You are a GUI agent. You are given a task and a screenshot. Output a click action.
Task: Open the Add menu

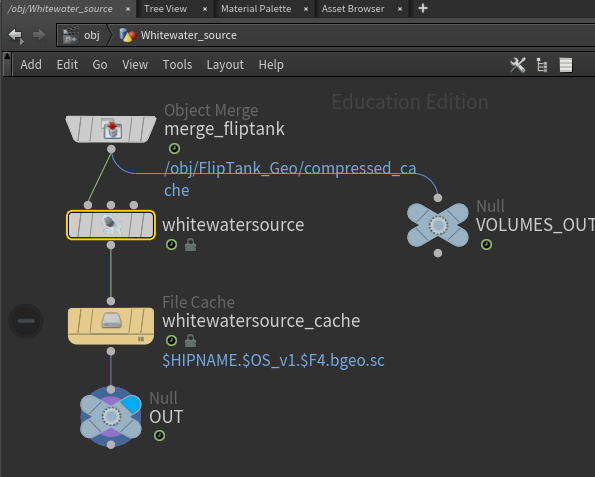(x=31, y=65)
